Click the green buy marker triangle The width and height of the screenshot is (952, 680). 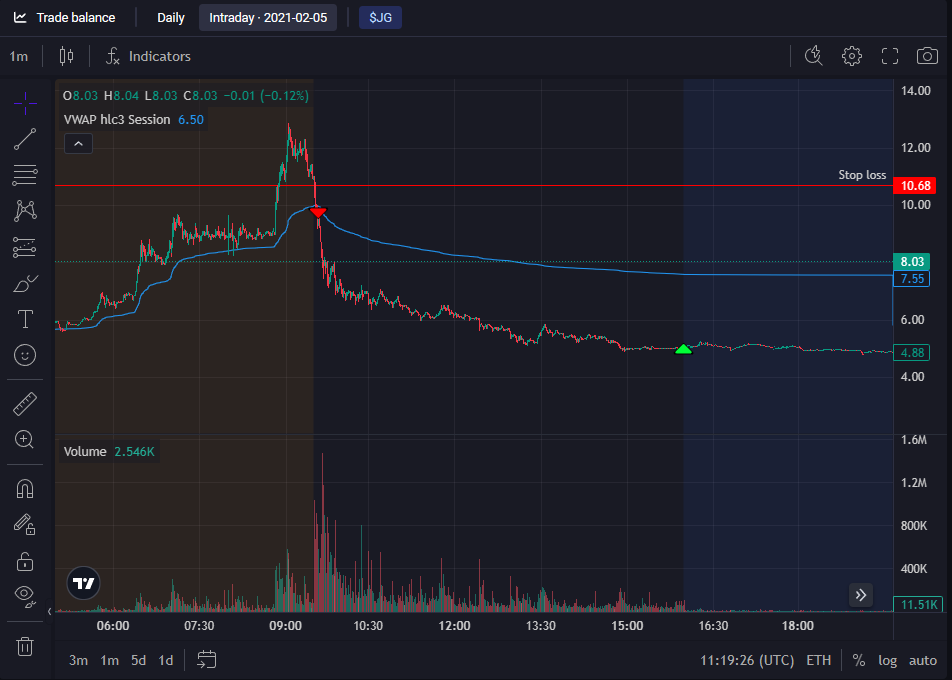(684, 349)
